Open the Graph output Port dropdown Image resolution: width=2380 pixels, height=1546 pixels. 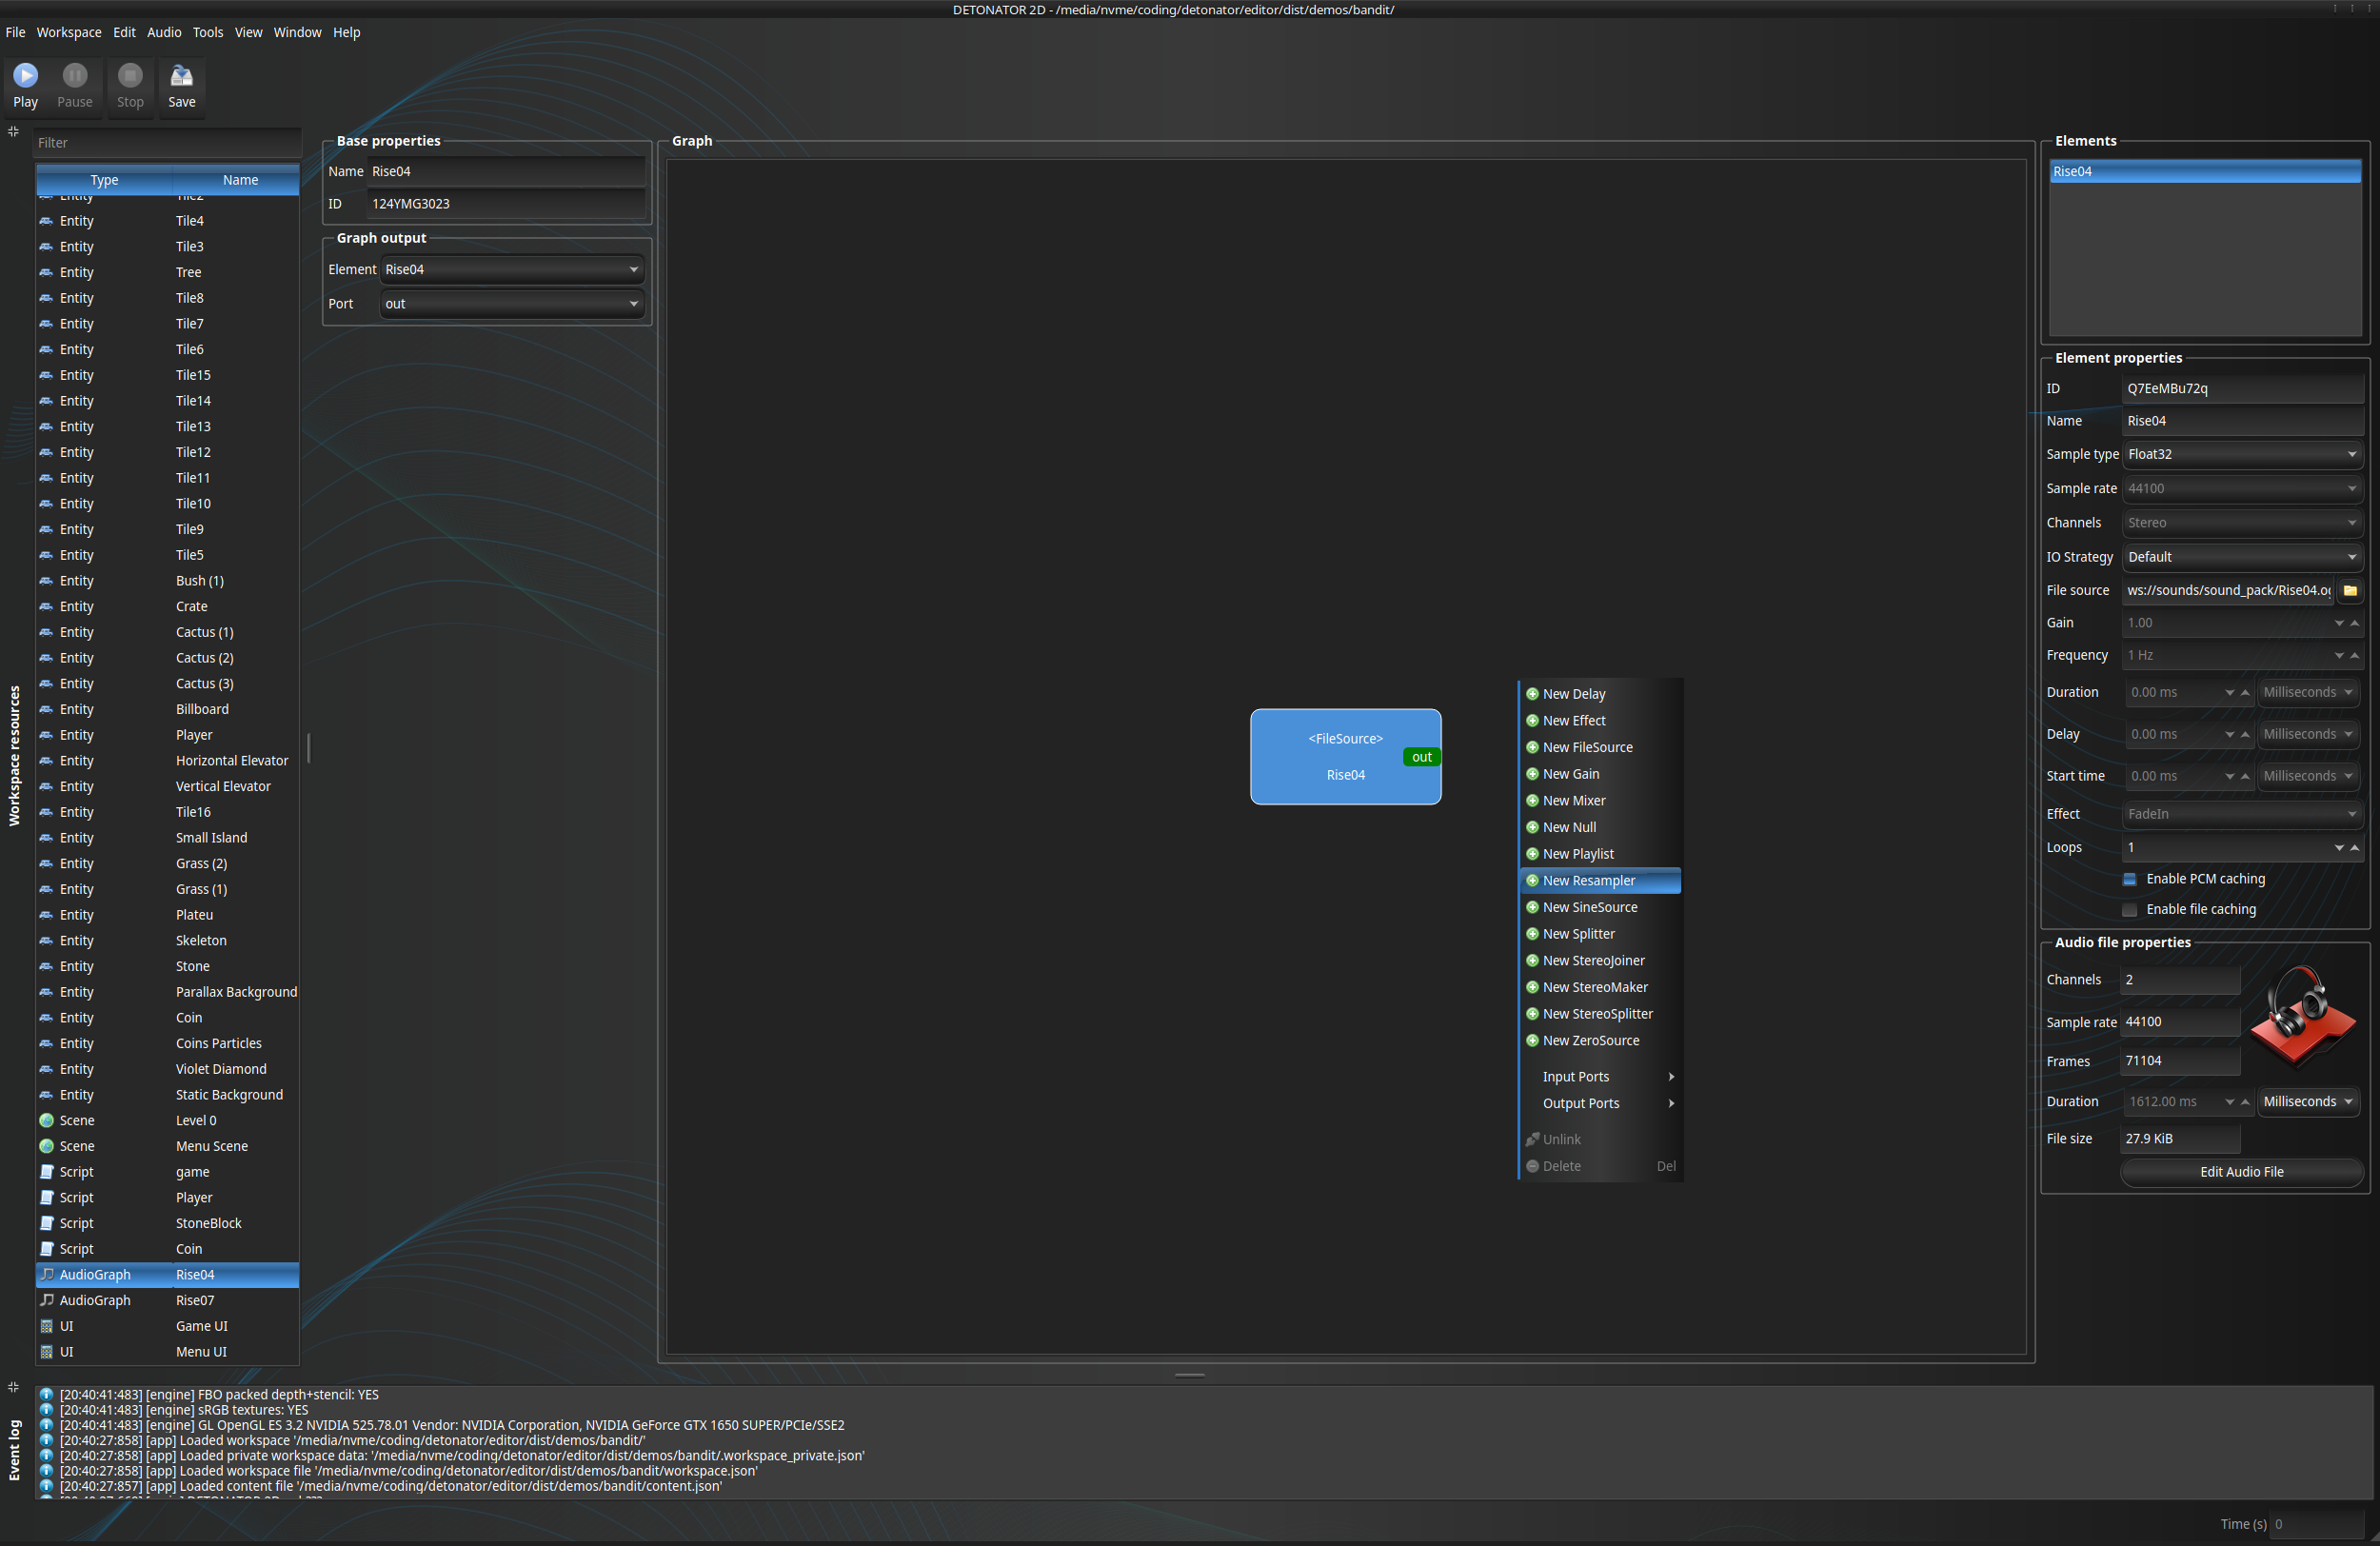(x=511, y=304)
